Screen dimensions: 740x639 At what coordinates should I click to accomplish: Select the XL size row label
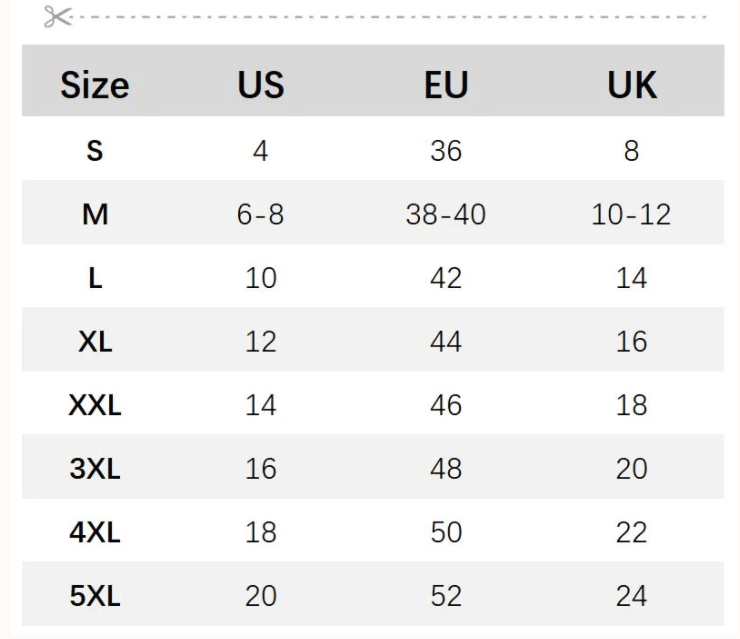(95, 342)
